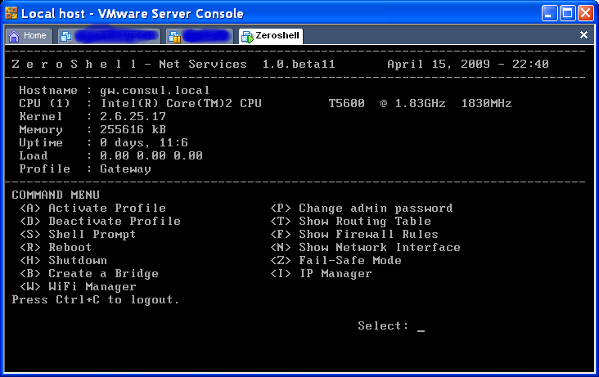Screen dimensions: 599x377
Task: Click the load values 0.00 0.00 0.00
Action: coord(151,155)
